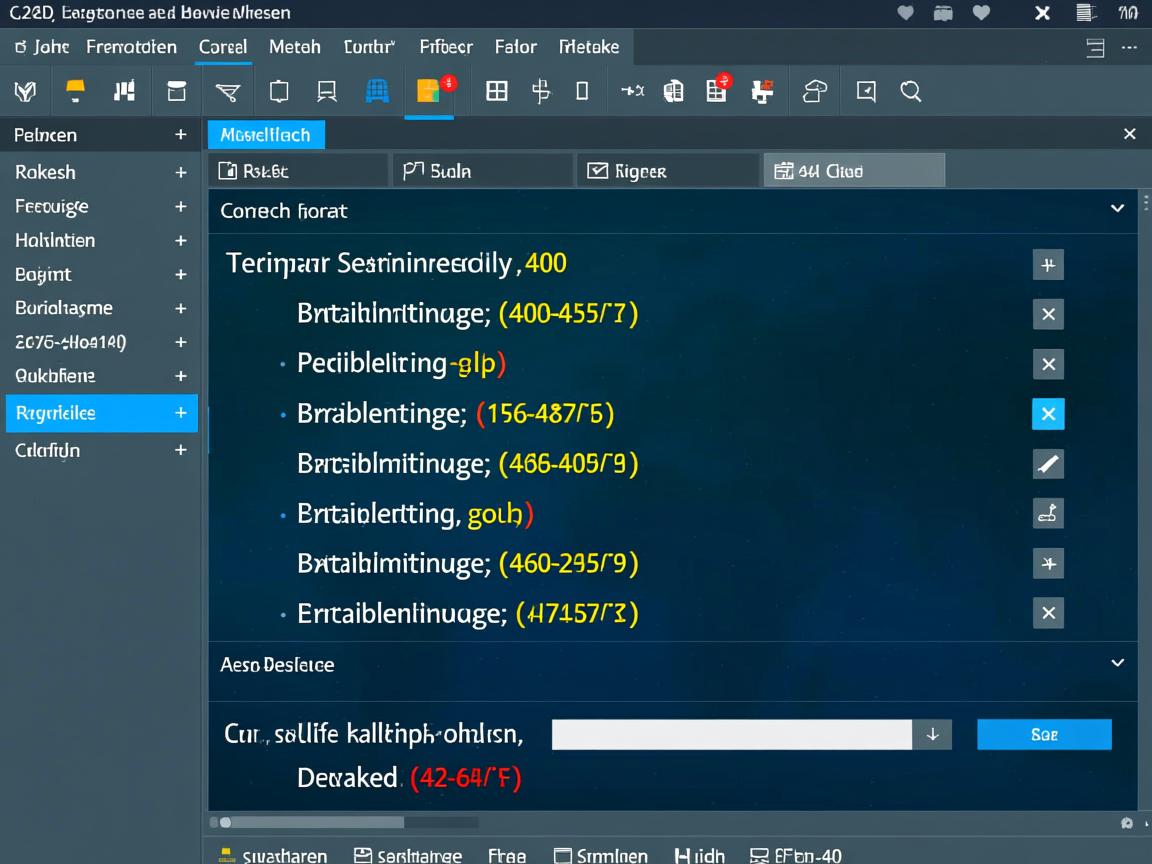Click the blue Sae button
The image size is (1152, 864).
(1043, 734)
